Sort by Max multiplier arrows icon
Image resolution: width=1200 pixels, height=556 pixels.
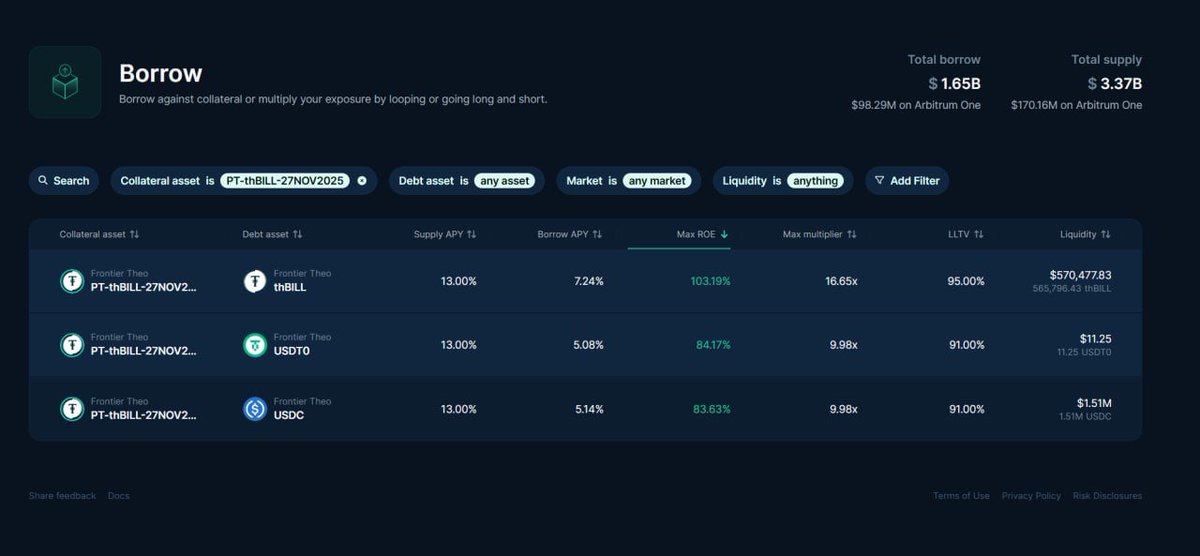851,234
